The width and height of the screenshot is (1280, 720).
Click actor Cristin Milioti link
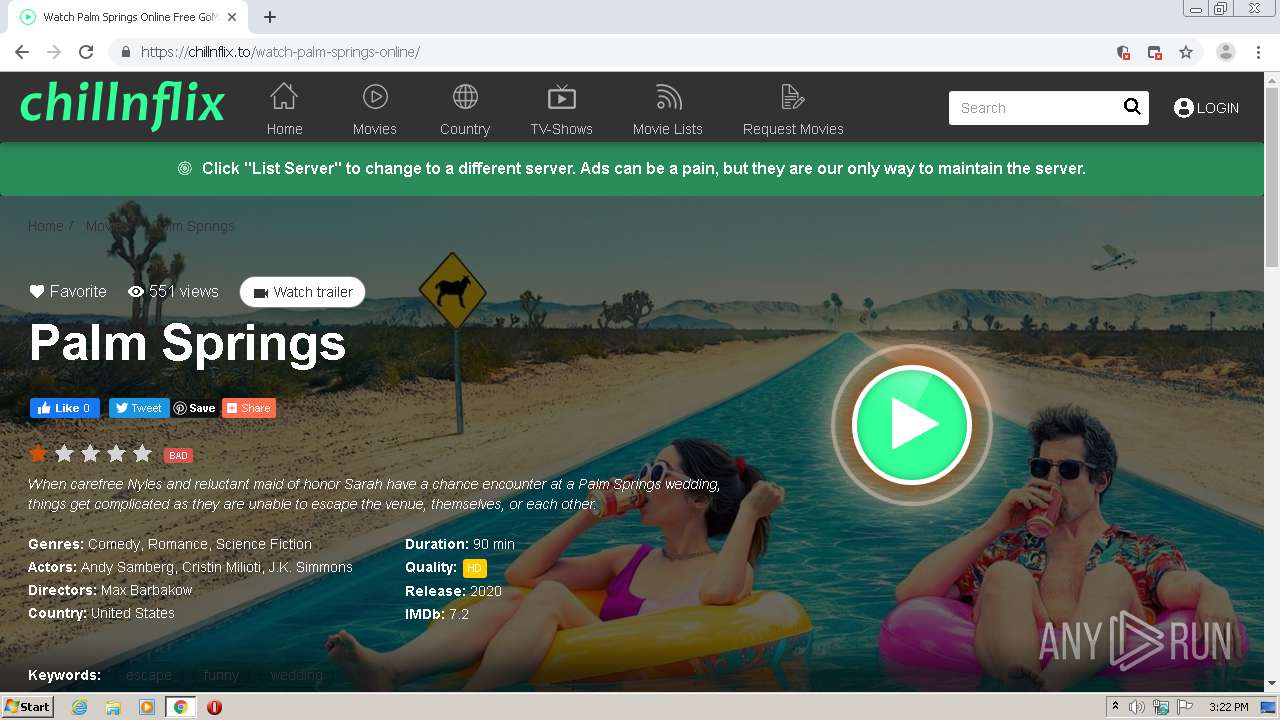point(222,567)
